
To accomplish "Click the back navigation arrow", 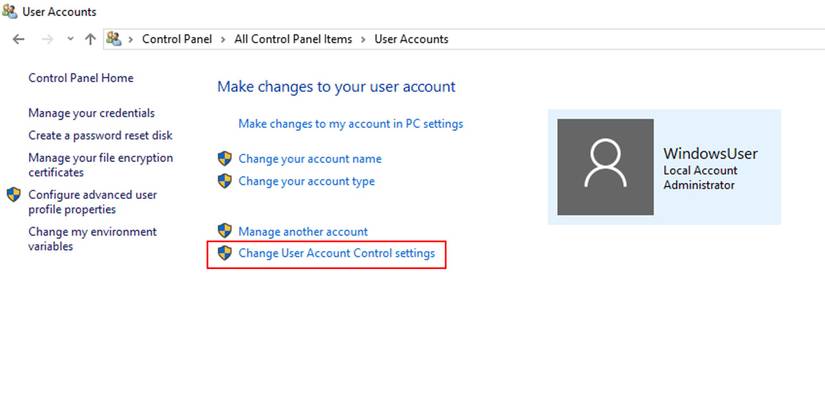I will tap(17, 39).
